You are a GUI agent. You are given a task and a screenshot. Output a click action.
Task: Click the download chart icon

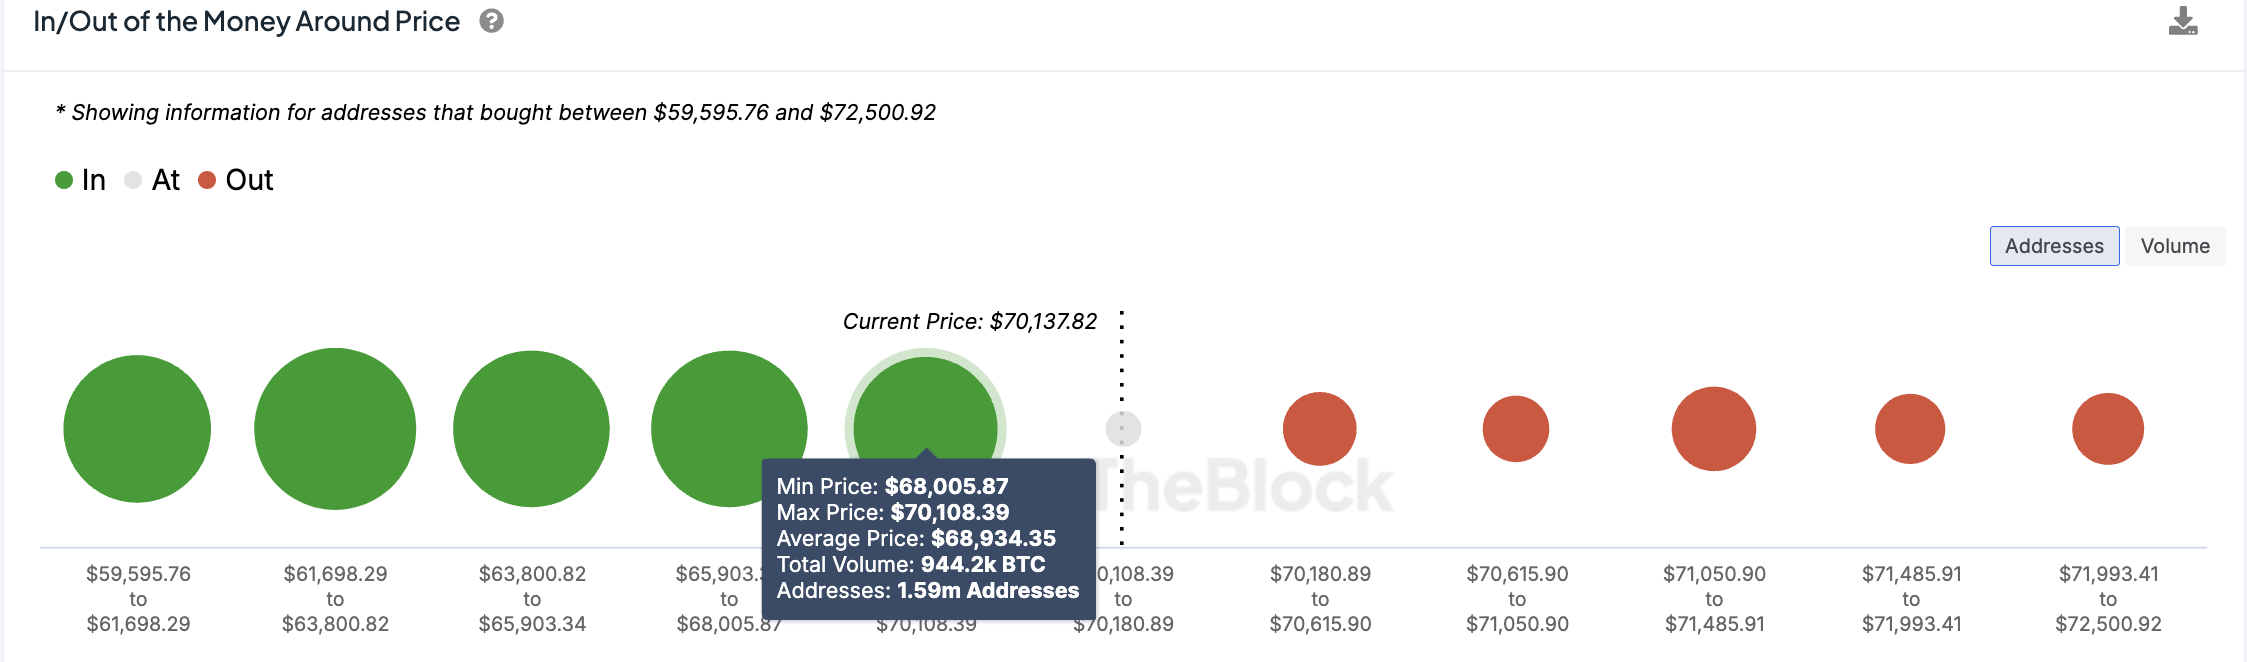[x=2182, y=21]
